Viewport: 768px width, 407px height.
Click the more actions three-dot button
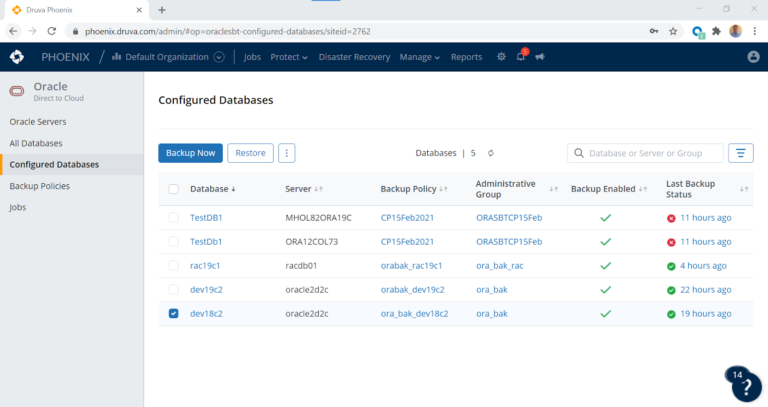pyautogui.click(x=287, y=153)
